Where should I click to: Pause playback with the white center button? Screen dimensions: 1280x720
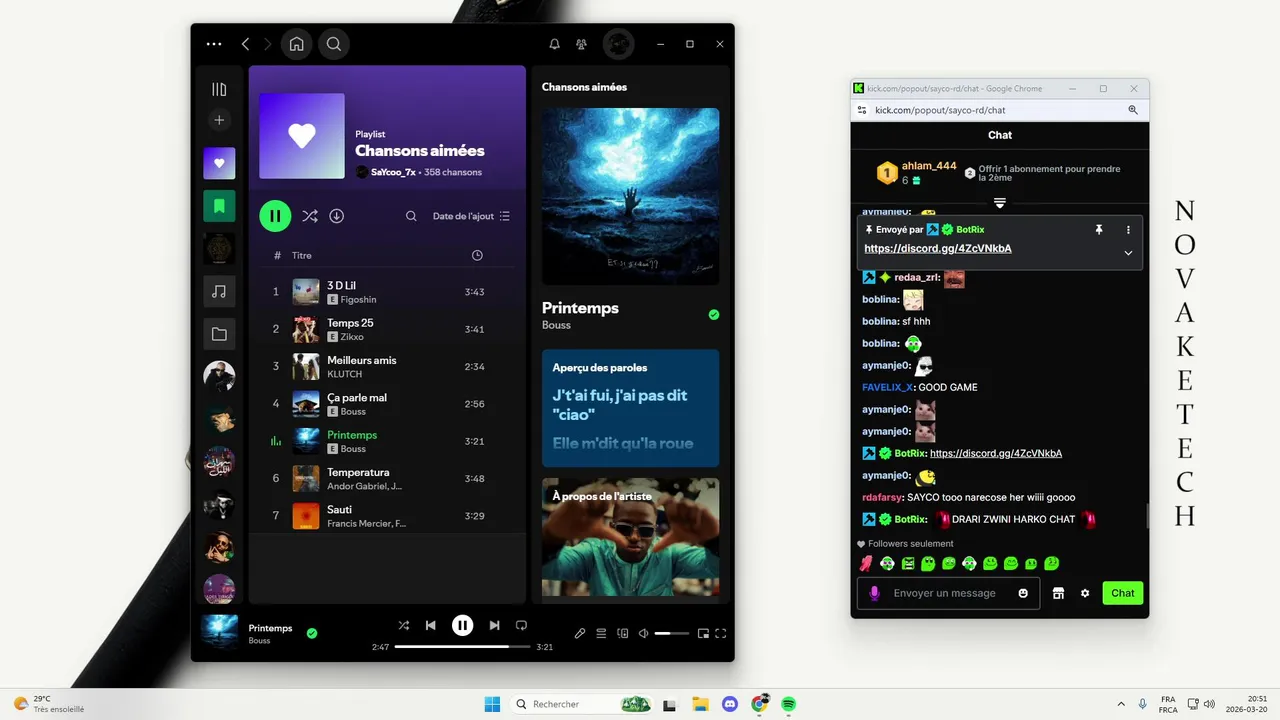point(462,625)
